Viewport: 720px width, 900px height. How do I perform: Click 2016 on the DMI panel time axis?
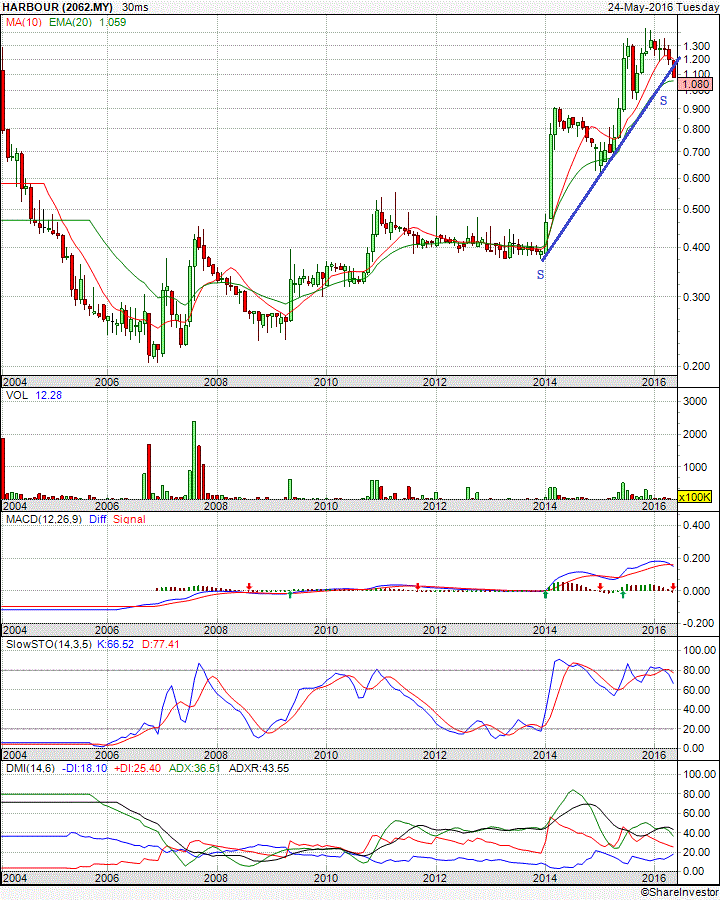point(654,878)
